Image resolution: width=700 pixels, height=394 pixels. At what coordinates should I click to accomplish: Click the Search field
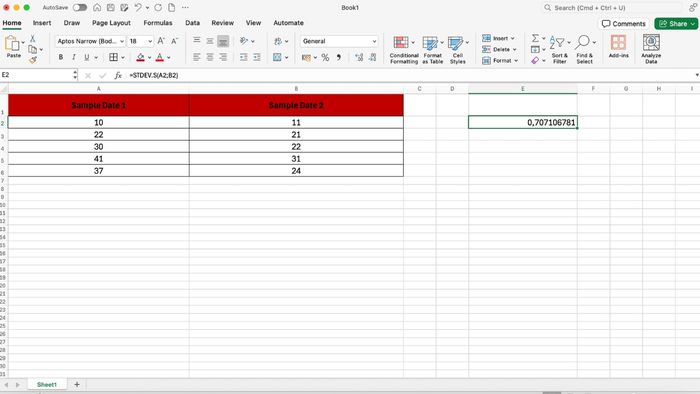click(612, 8)
